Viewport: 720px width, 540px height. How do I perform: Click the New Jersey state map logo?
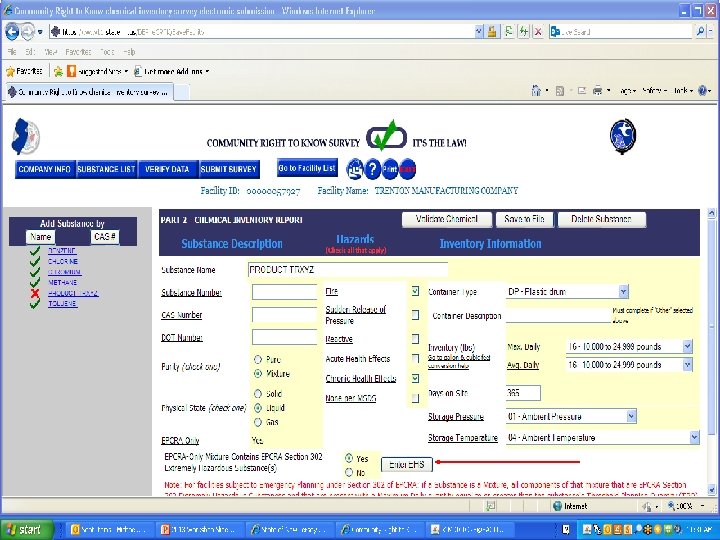25,136
